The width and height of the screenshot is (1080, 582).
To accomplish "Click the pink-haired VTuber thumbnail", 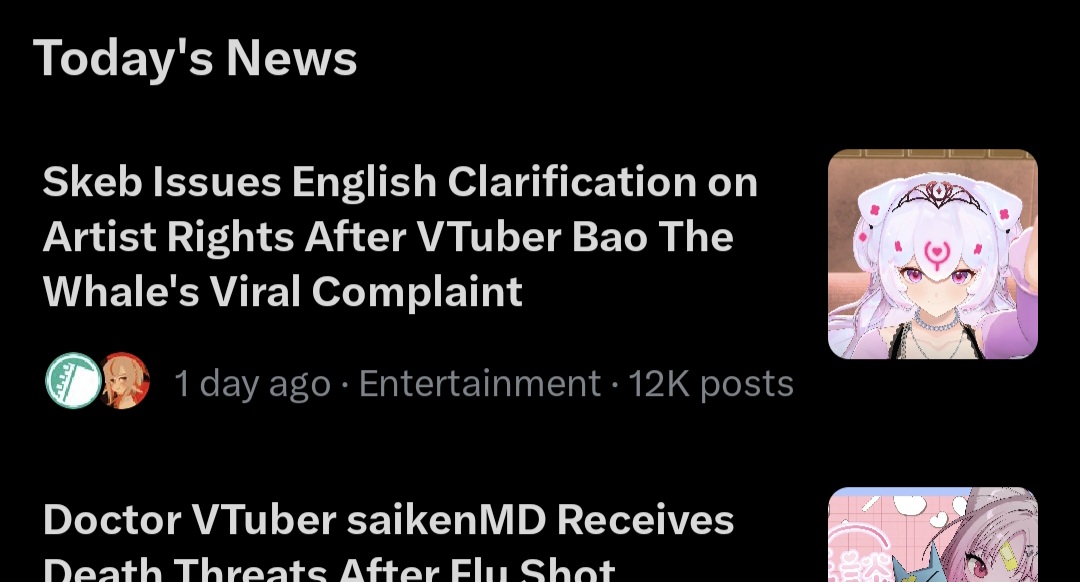I will click(x=933, y=534).
